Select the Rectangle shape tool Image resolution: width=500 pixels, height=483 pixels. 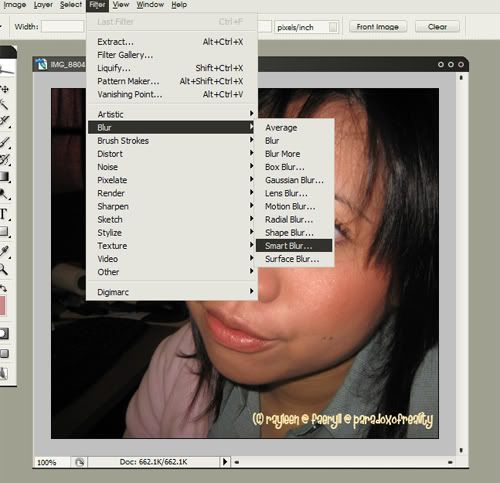(4, 231)
